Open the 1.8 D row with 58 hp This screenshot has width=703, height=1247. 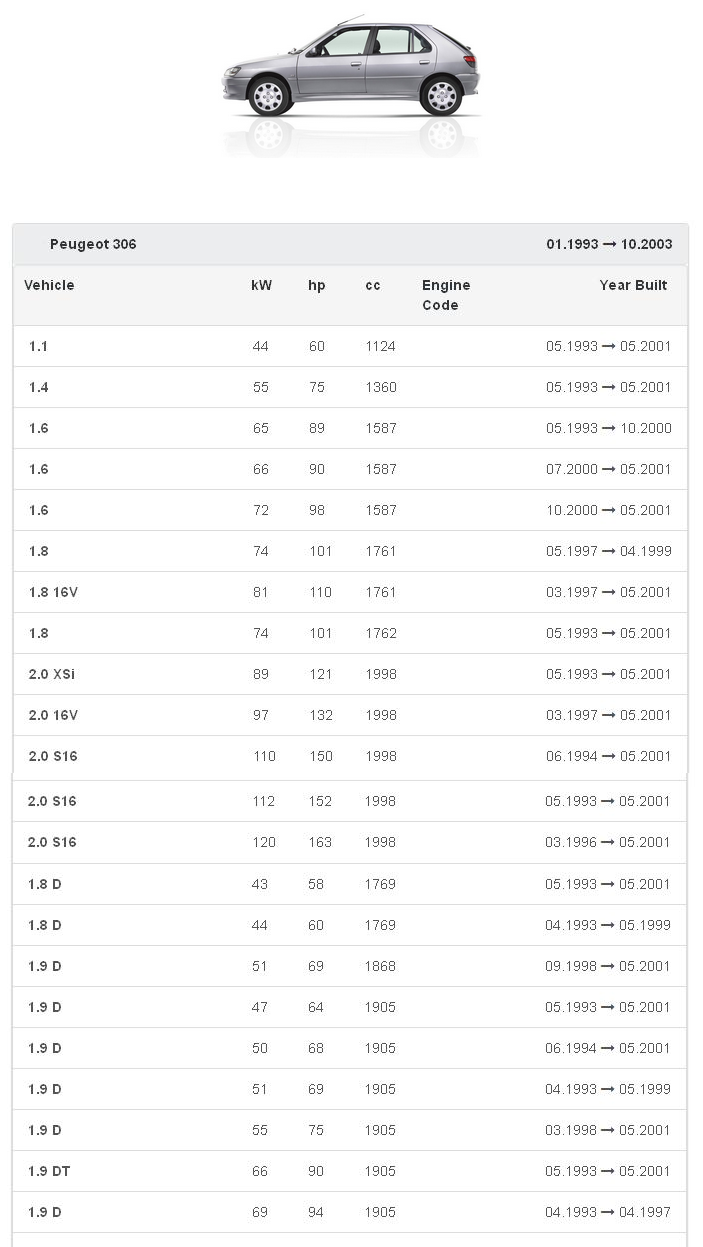tap(45, 884)
